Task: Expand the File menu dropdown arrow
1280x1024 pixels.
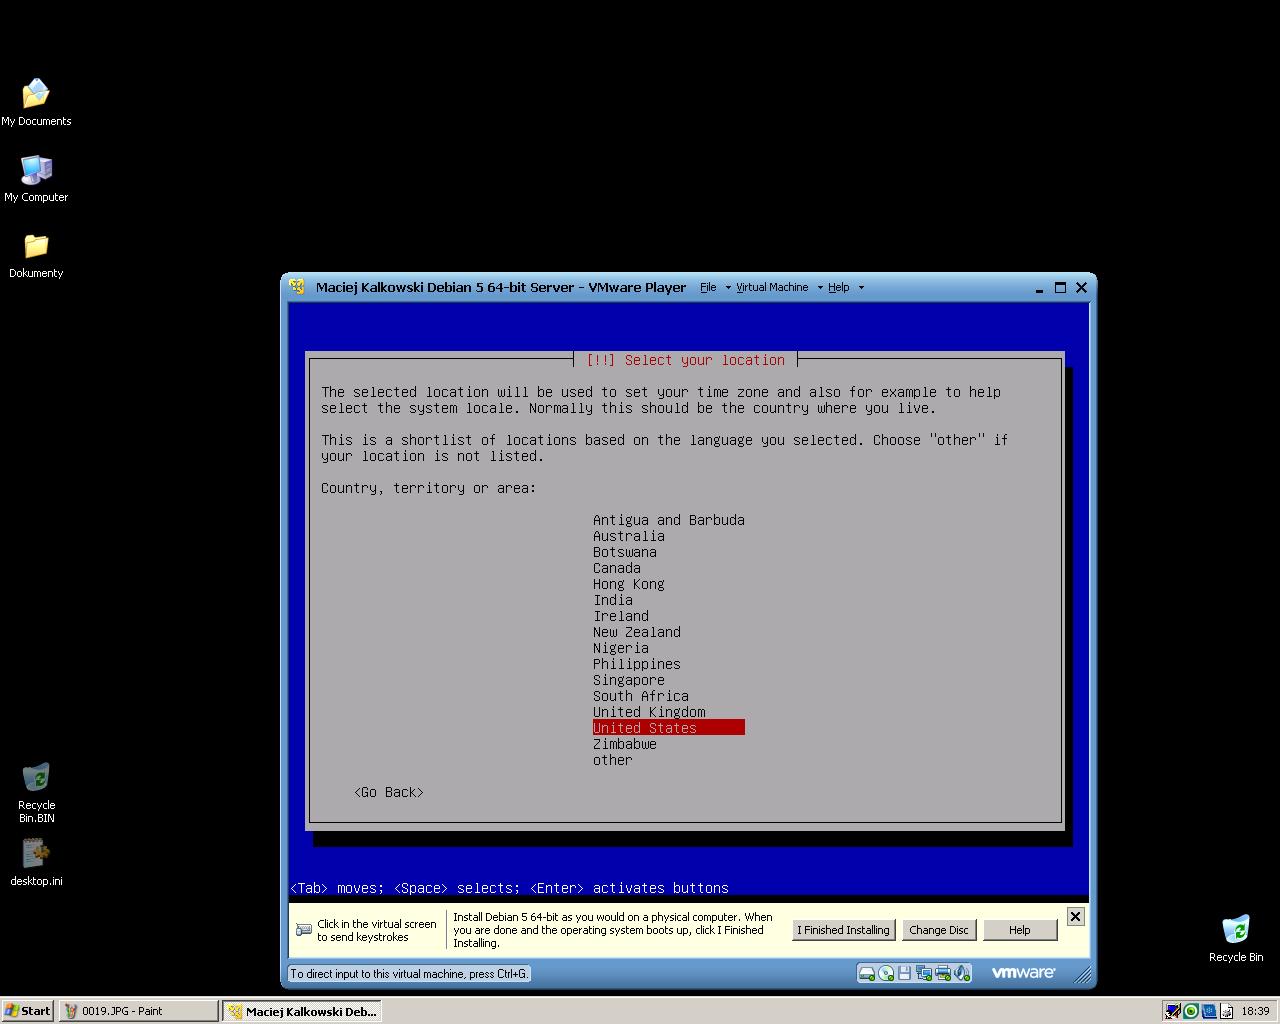Action: tap(727, 288)
